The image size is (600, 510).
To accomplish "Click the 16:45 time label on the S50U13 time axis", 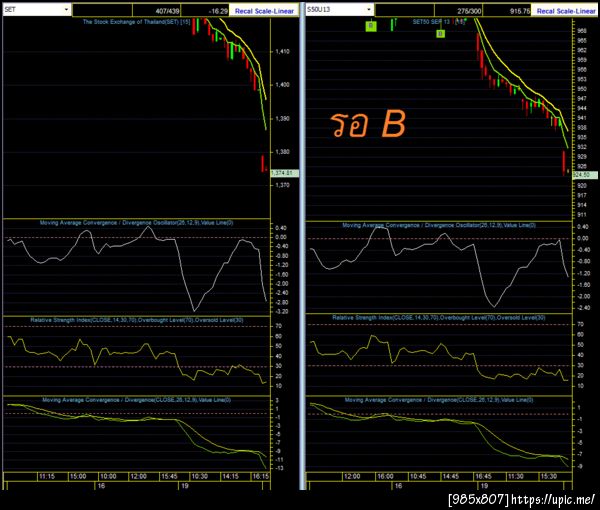I will (483, 476).
